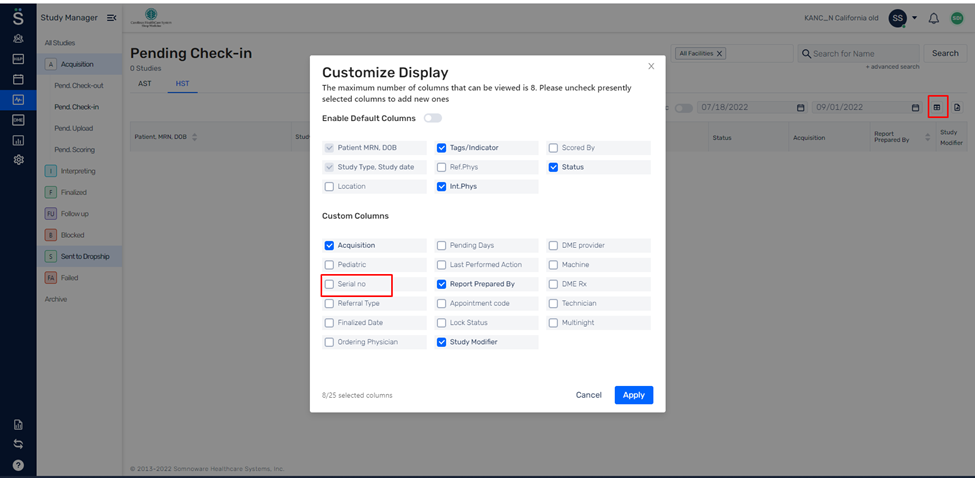Uncheck the Study Modifier column
Viewport: 975px width, 478px height.
point(441,342)
